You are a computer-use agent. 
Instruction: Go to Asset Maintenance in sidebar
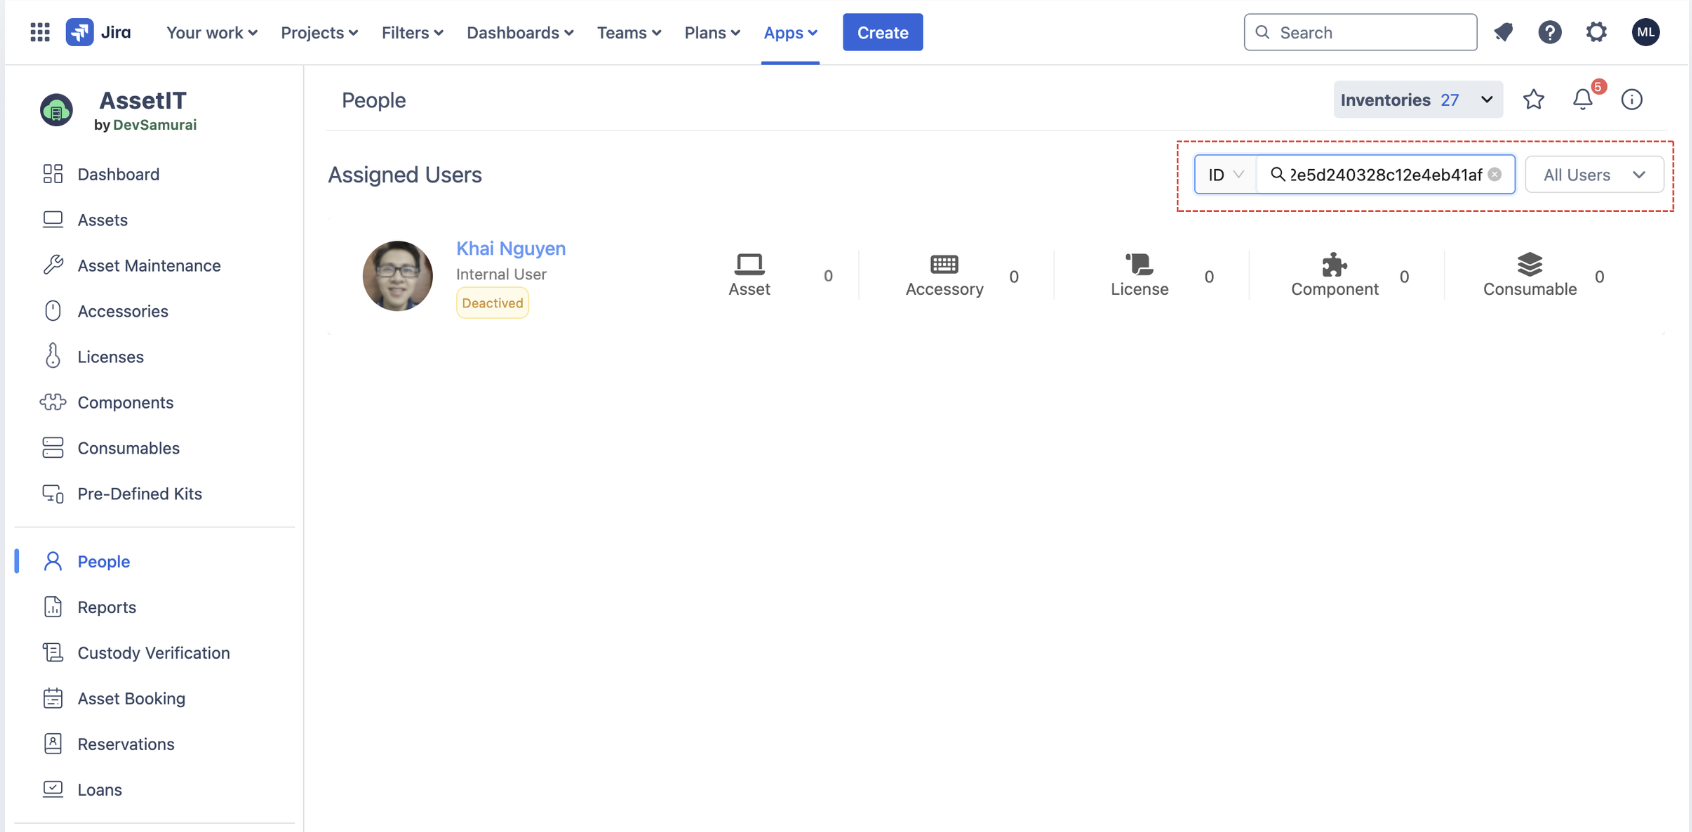click(x=149, y=265)
